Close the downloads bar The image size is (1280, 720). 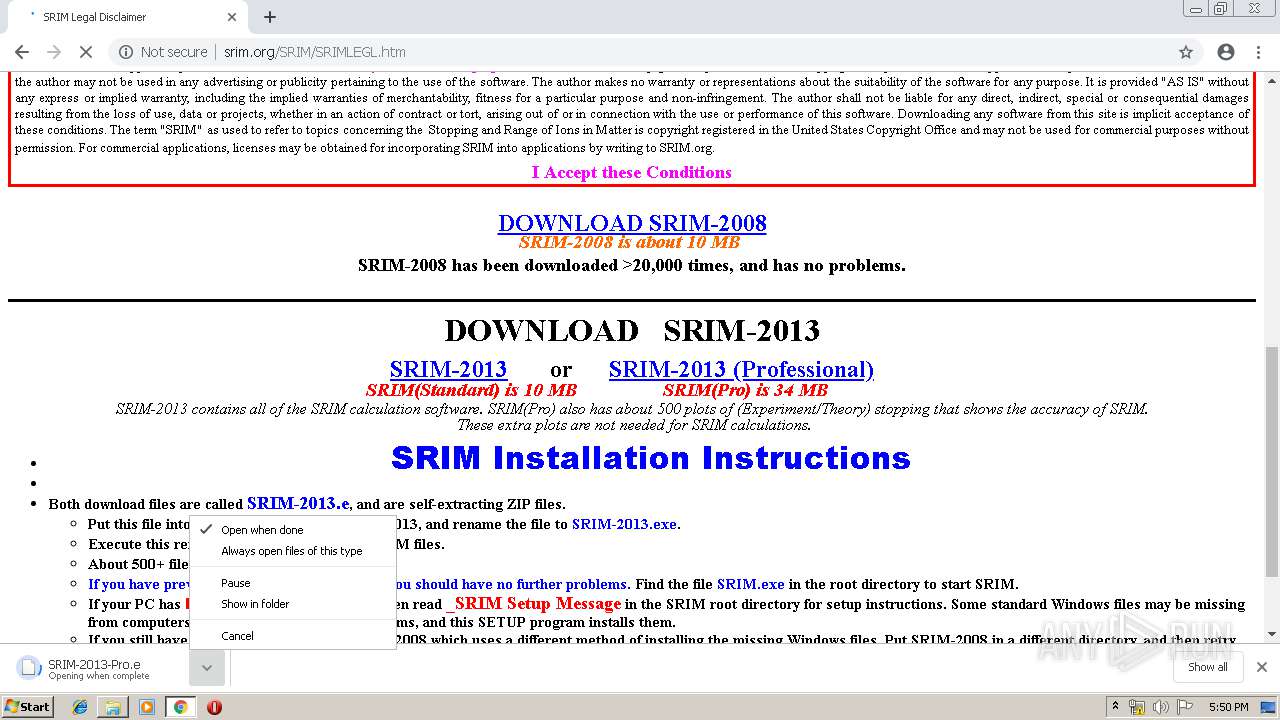1261,667
